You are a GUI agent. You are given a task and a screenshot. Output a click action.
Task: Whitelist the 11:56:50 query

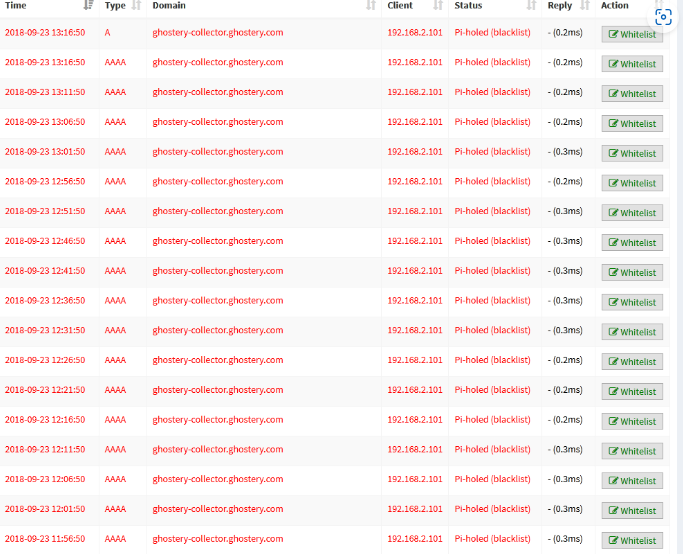pos(632,540)
